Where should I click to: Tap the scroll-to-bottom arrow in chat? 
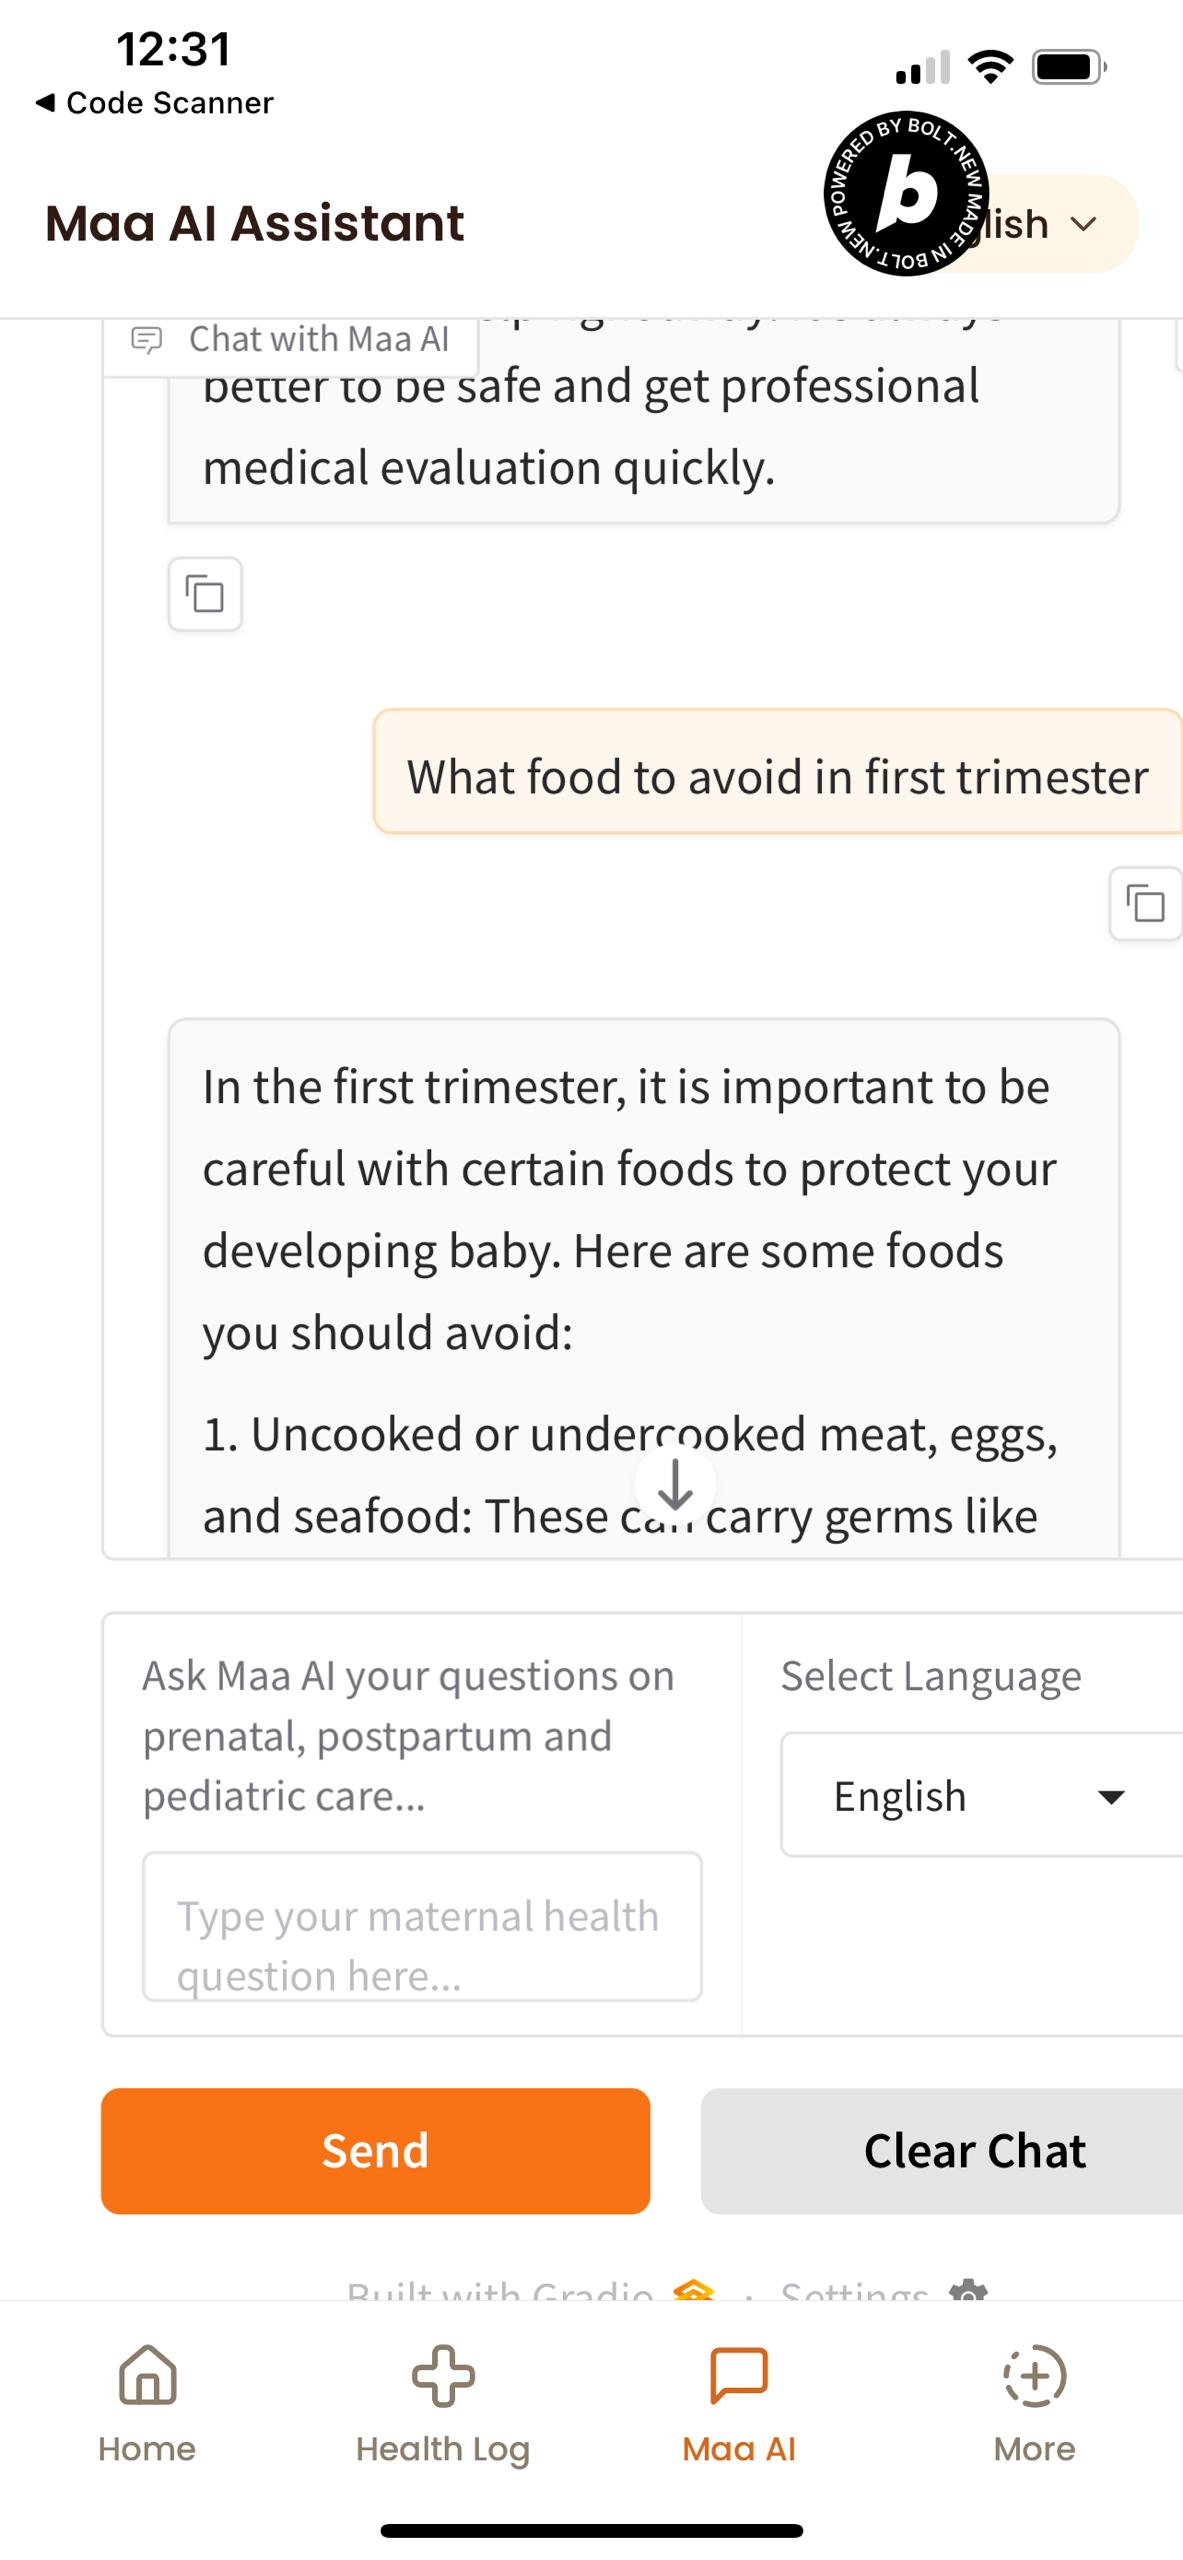pos(676,1484)
